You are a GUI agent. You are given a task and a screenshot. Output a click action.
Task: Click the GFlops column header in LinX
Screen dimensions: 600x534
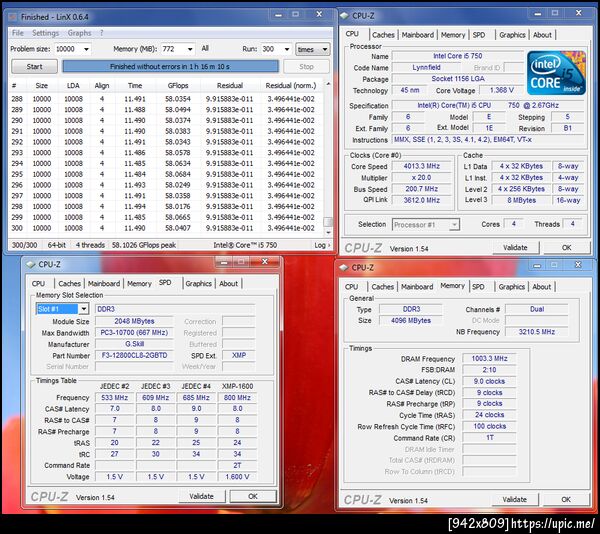(178, 86)
